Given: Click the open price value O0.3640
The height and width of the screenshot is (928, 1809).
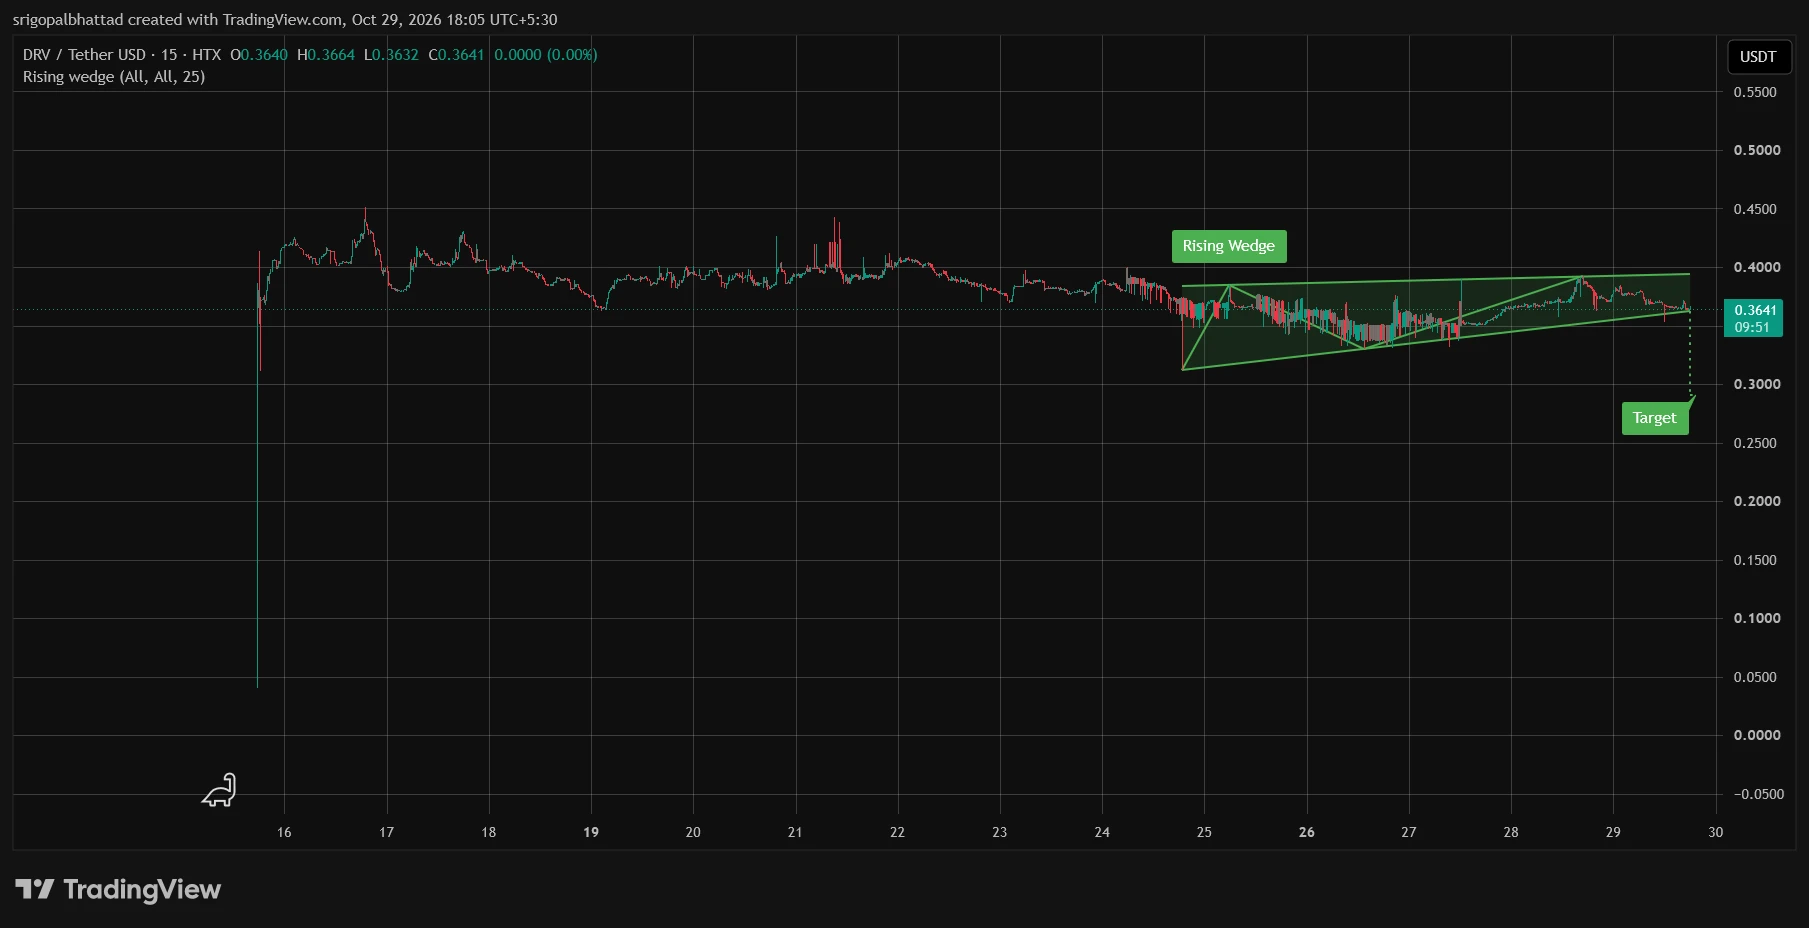Looking at the screenshot, I should [x=259, y=55].
